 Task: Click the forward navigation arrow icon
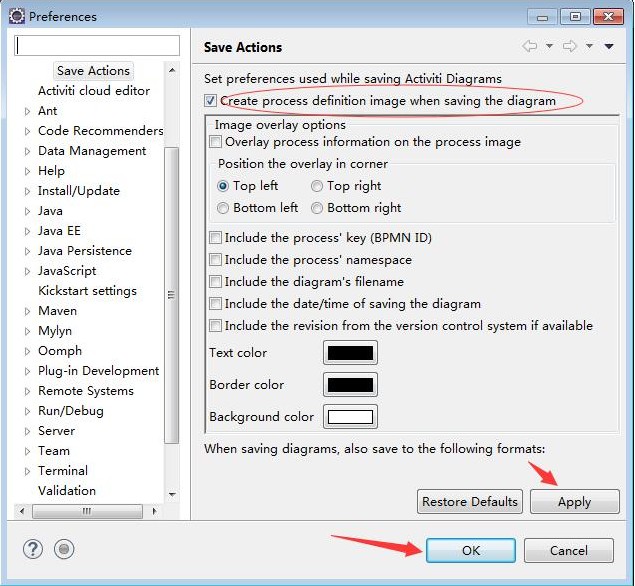[x=570, y=46]
